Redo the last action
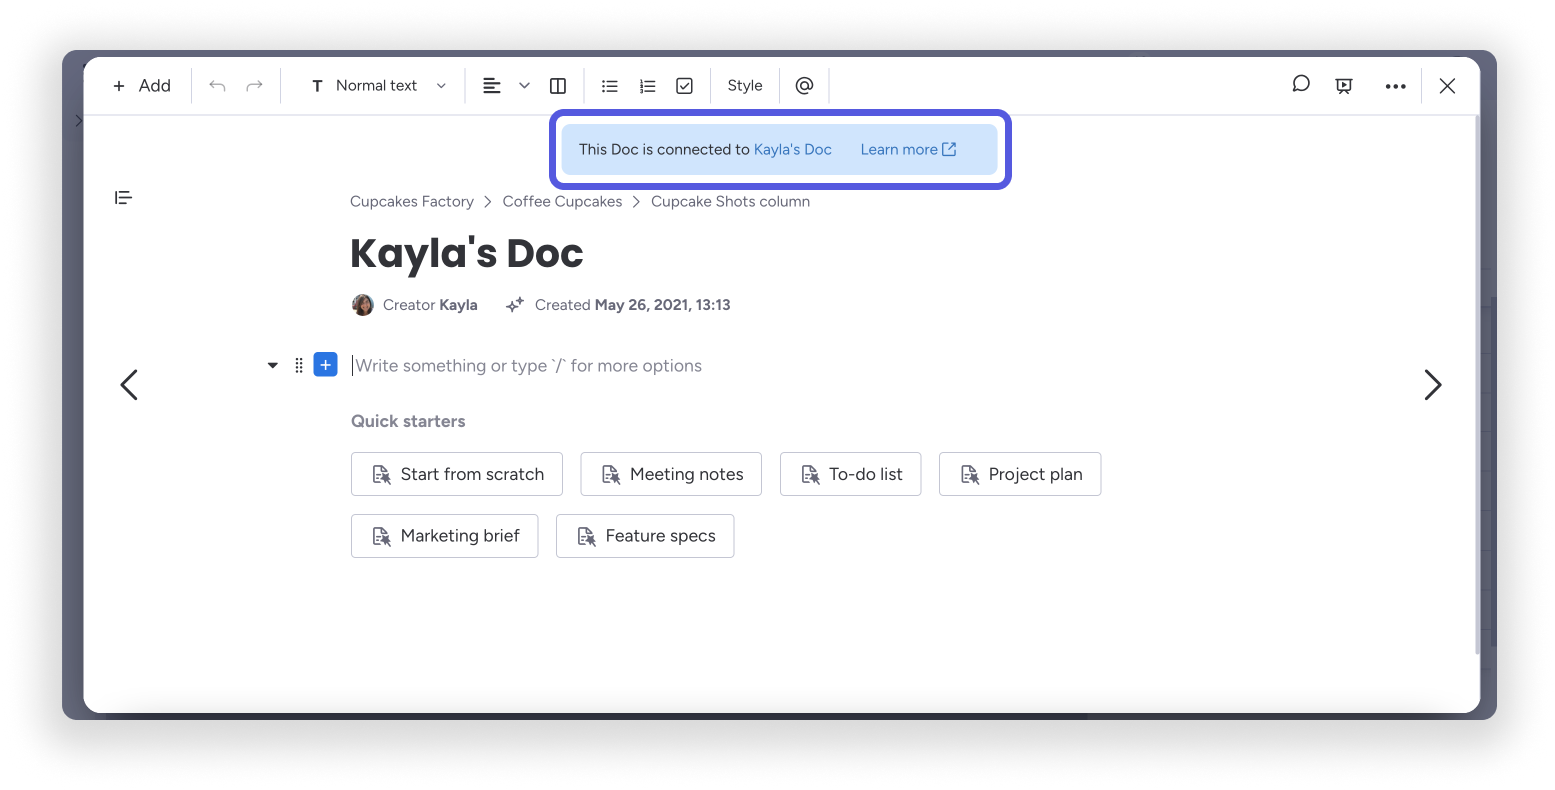The image size is (1555, 790). click(254, 86)
